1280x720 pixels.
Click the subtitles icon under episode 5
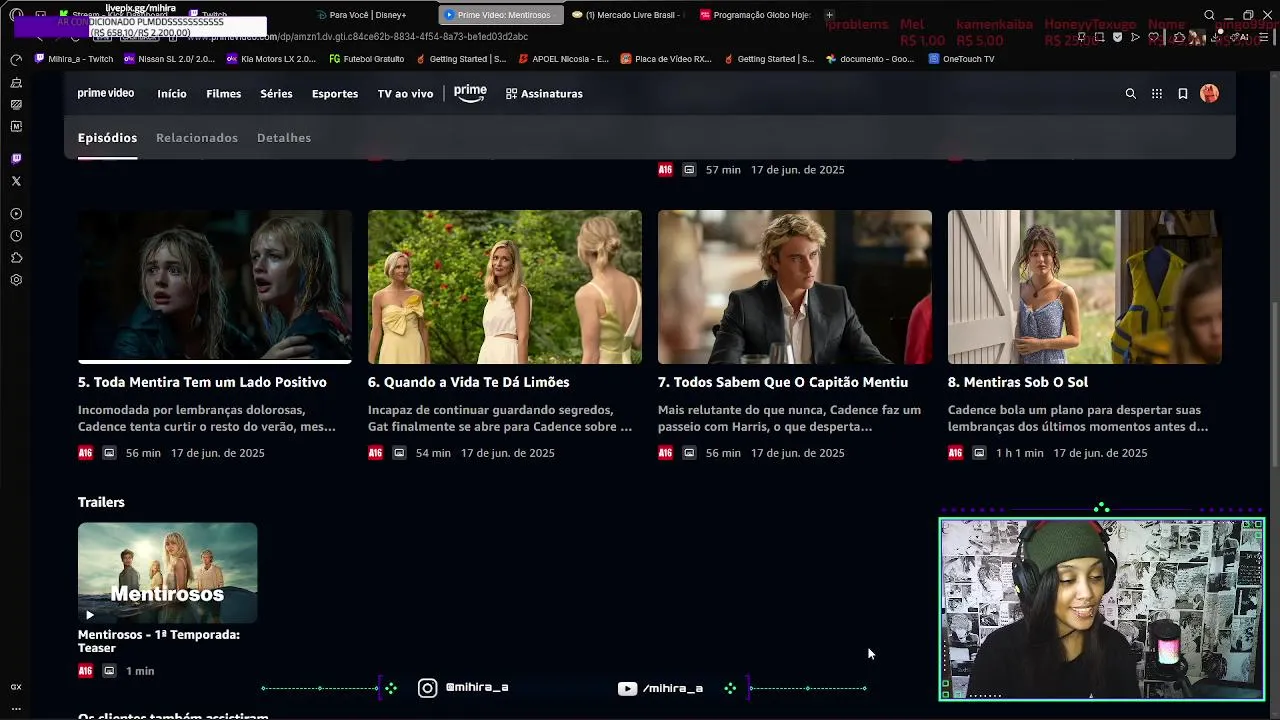pyautogui.click(x=109, y=453)
